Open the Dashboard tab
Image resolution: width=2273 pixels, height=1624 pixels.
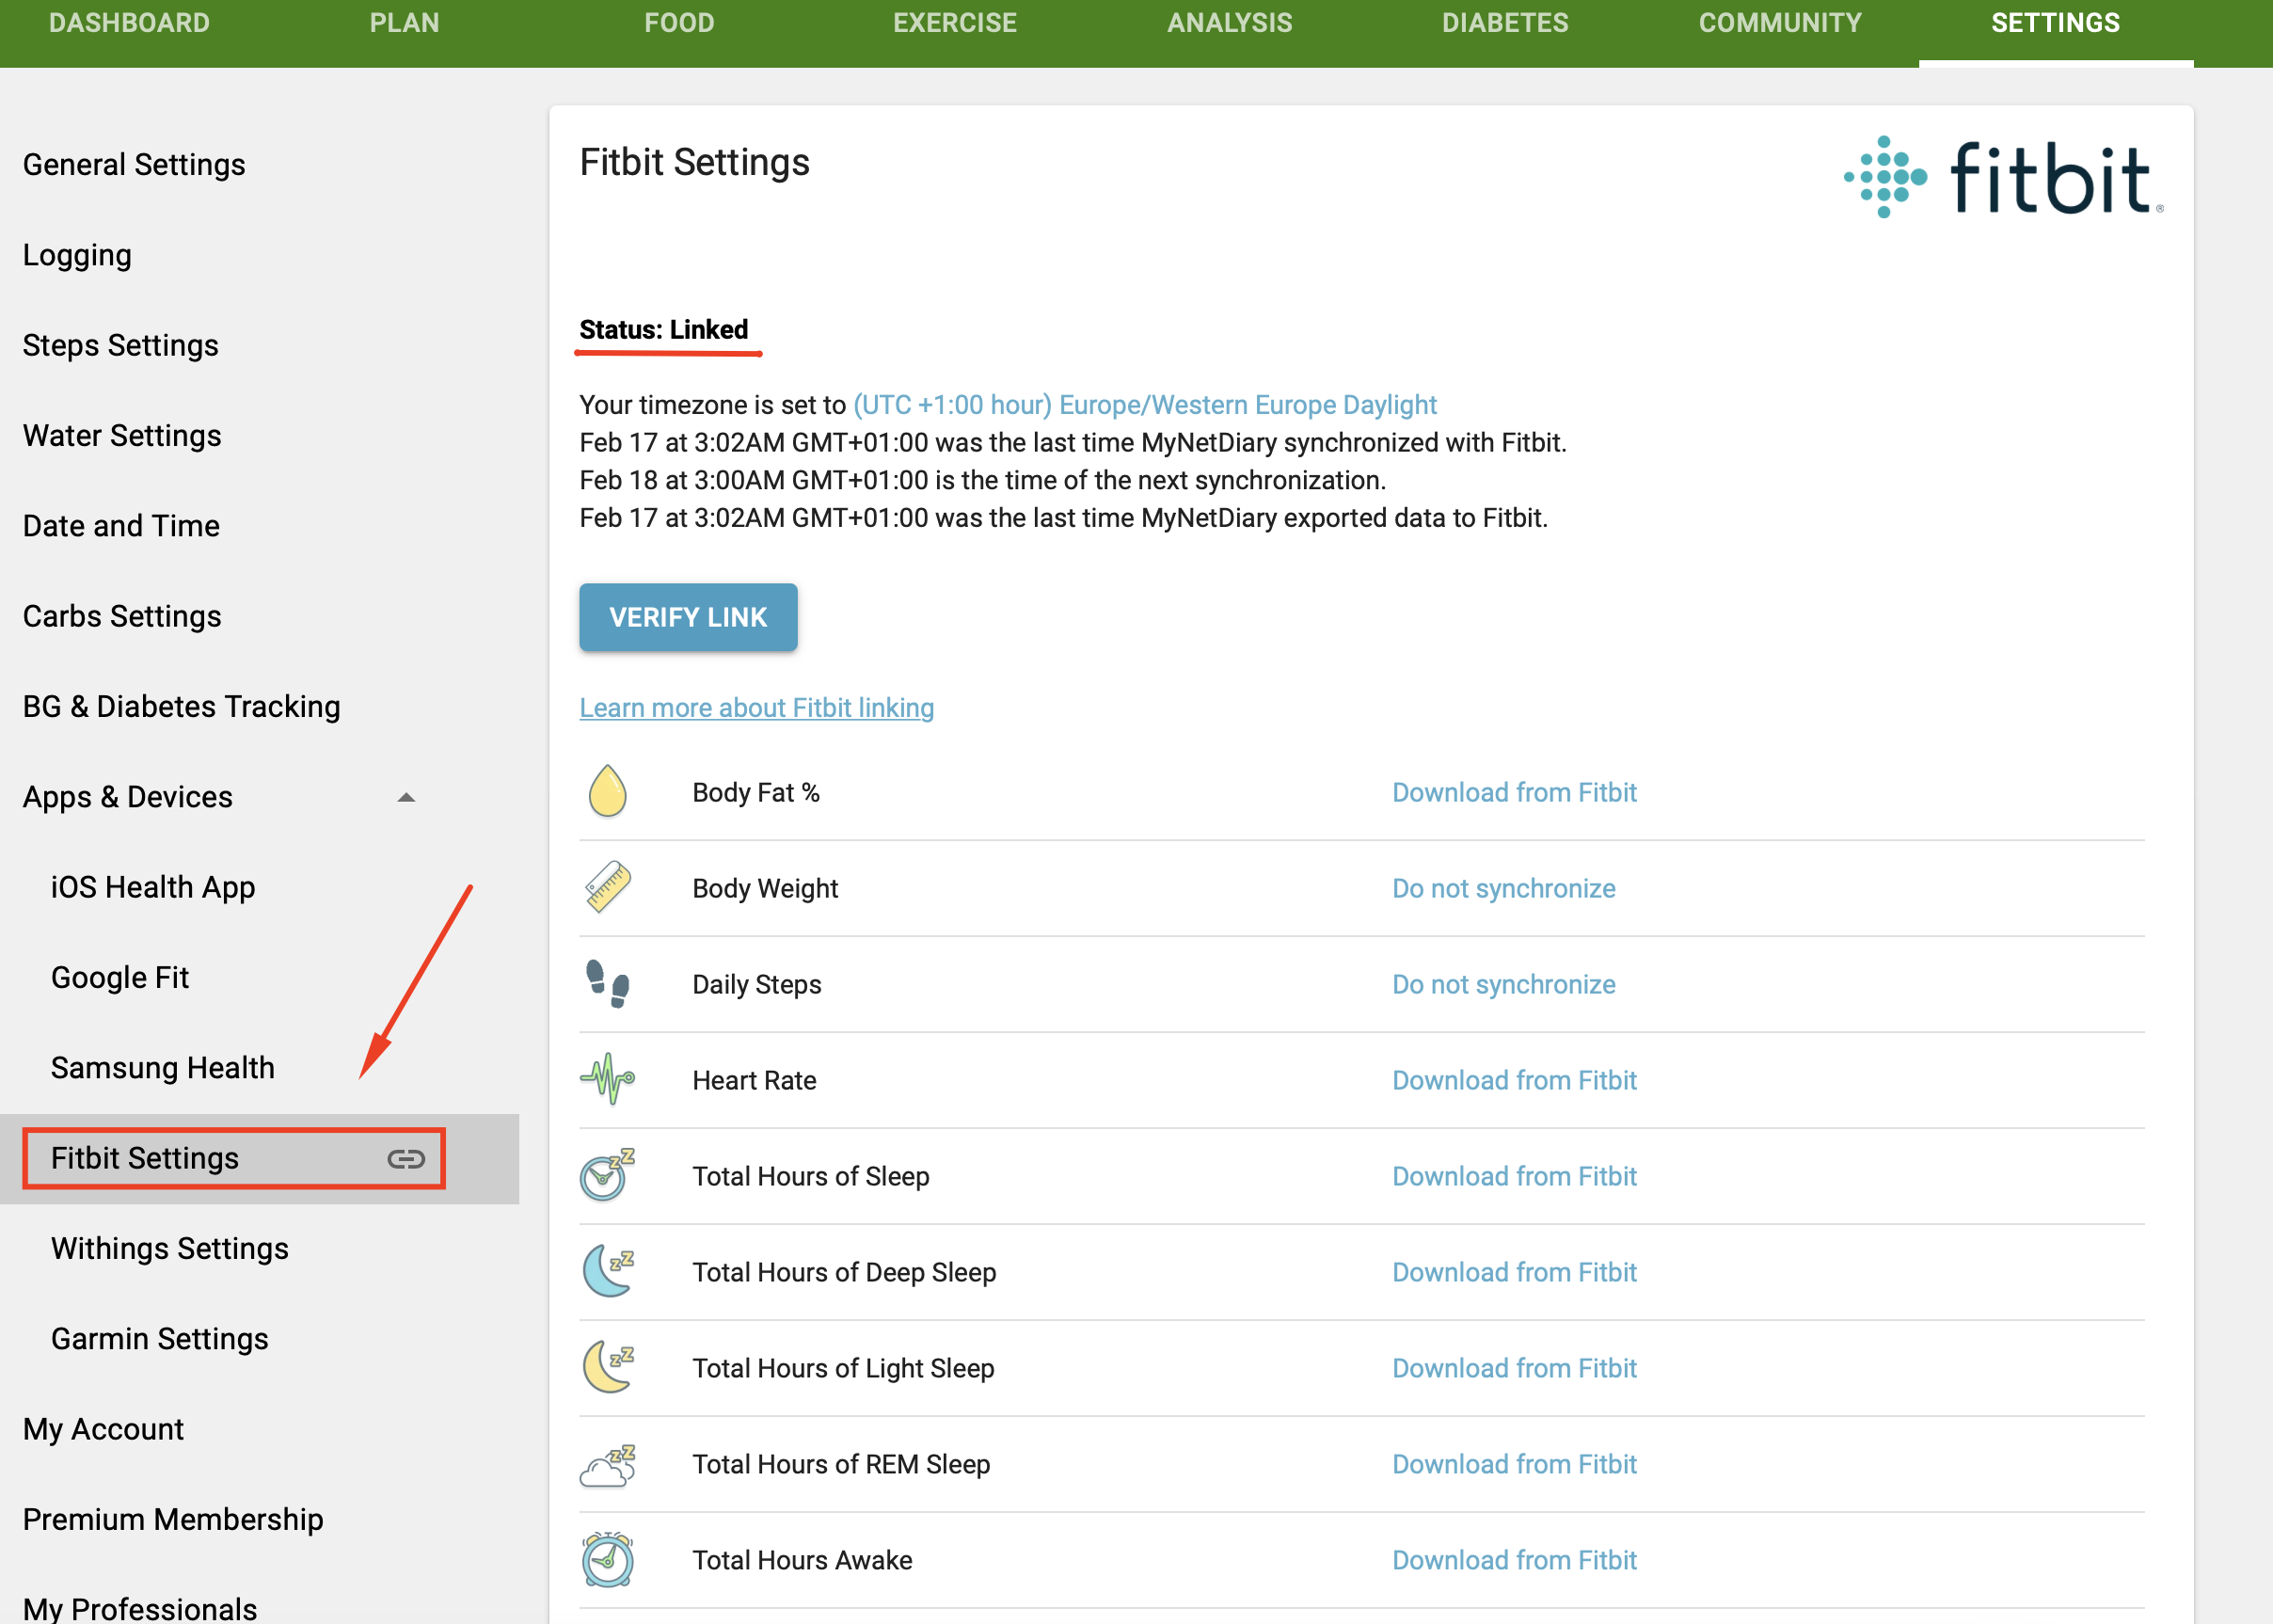(129, 23)
